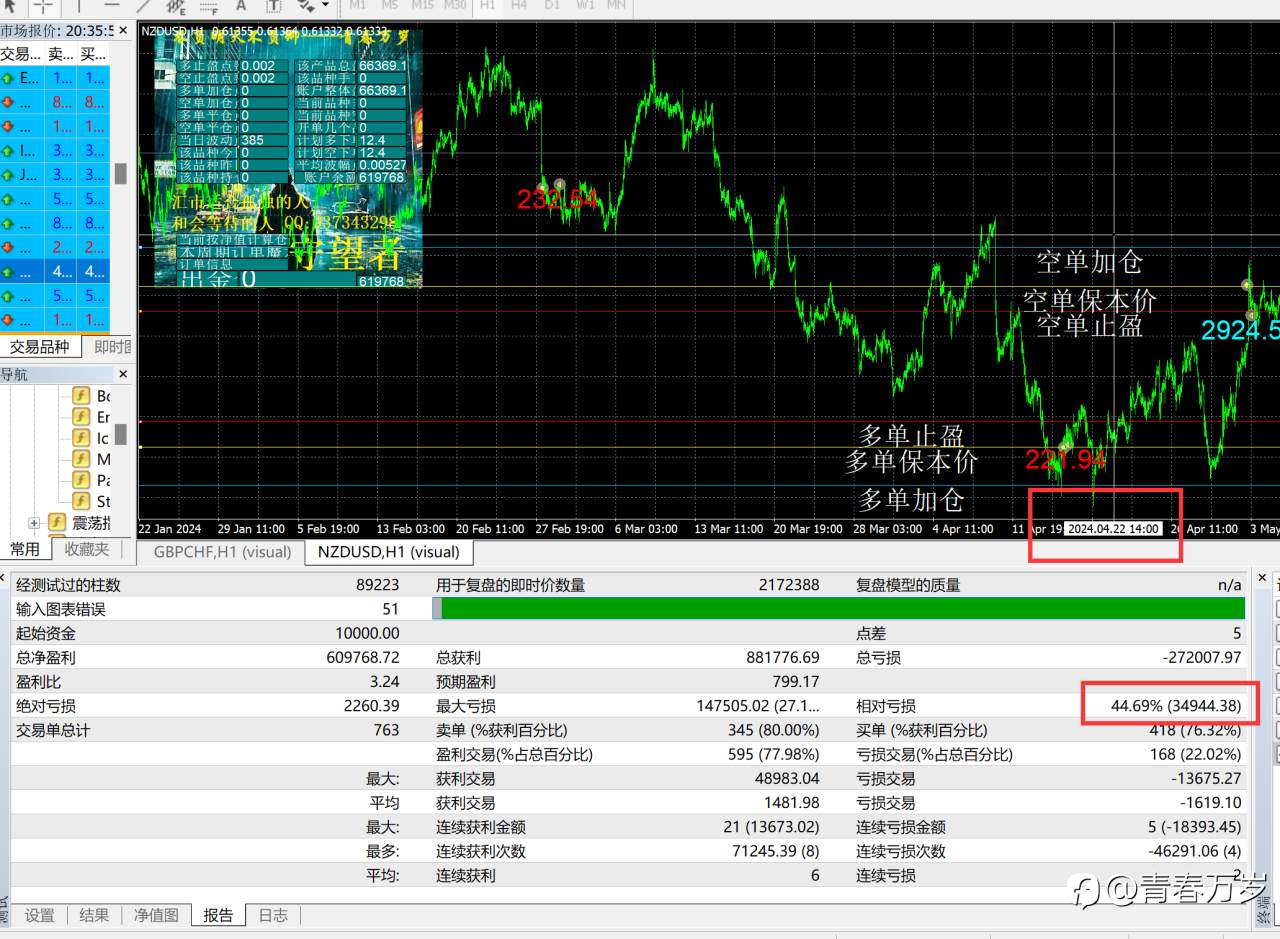Switch to NZDUSD,H1 (visual) chart tab
The height and width of the screenshot is (939, 1280).
388,551
